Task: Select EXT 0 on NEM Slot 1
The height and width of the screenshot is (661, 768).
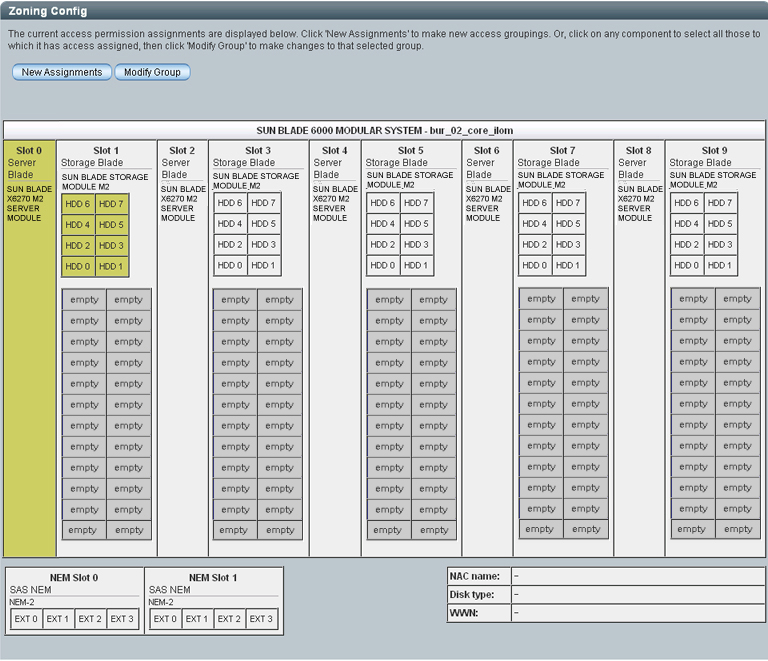Action: coord(165,619)
